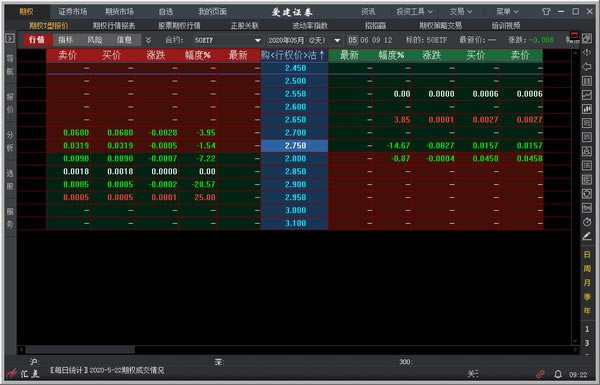Open the line chart icon in right sidebar
Viewport: 600px width, 385px height.
pos(587,95)
